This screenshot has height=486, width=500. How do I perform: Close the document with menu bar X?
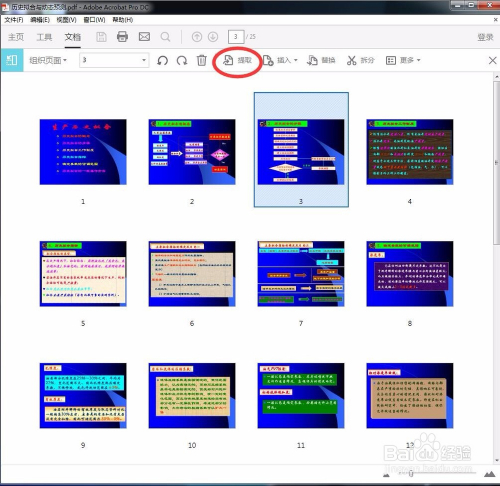point(496,20)
